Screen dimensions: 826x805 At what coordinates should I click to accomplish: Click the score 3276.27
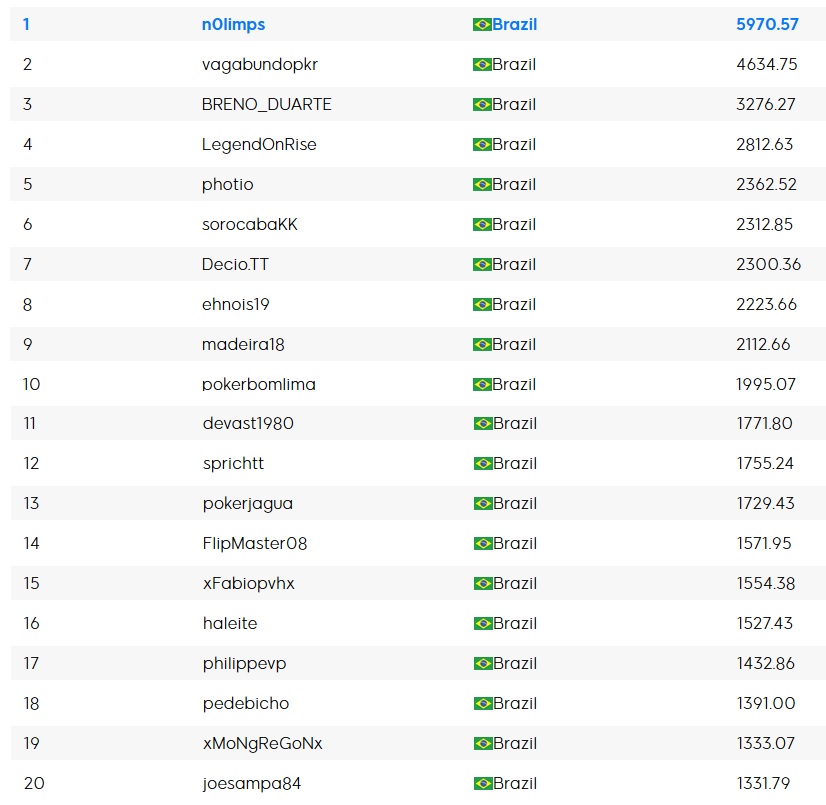point(765,104)
